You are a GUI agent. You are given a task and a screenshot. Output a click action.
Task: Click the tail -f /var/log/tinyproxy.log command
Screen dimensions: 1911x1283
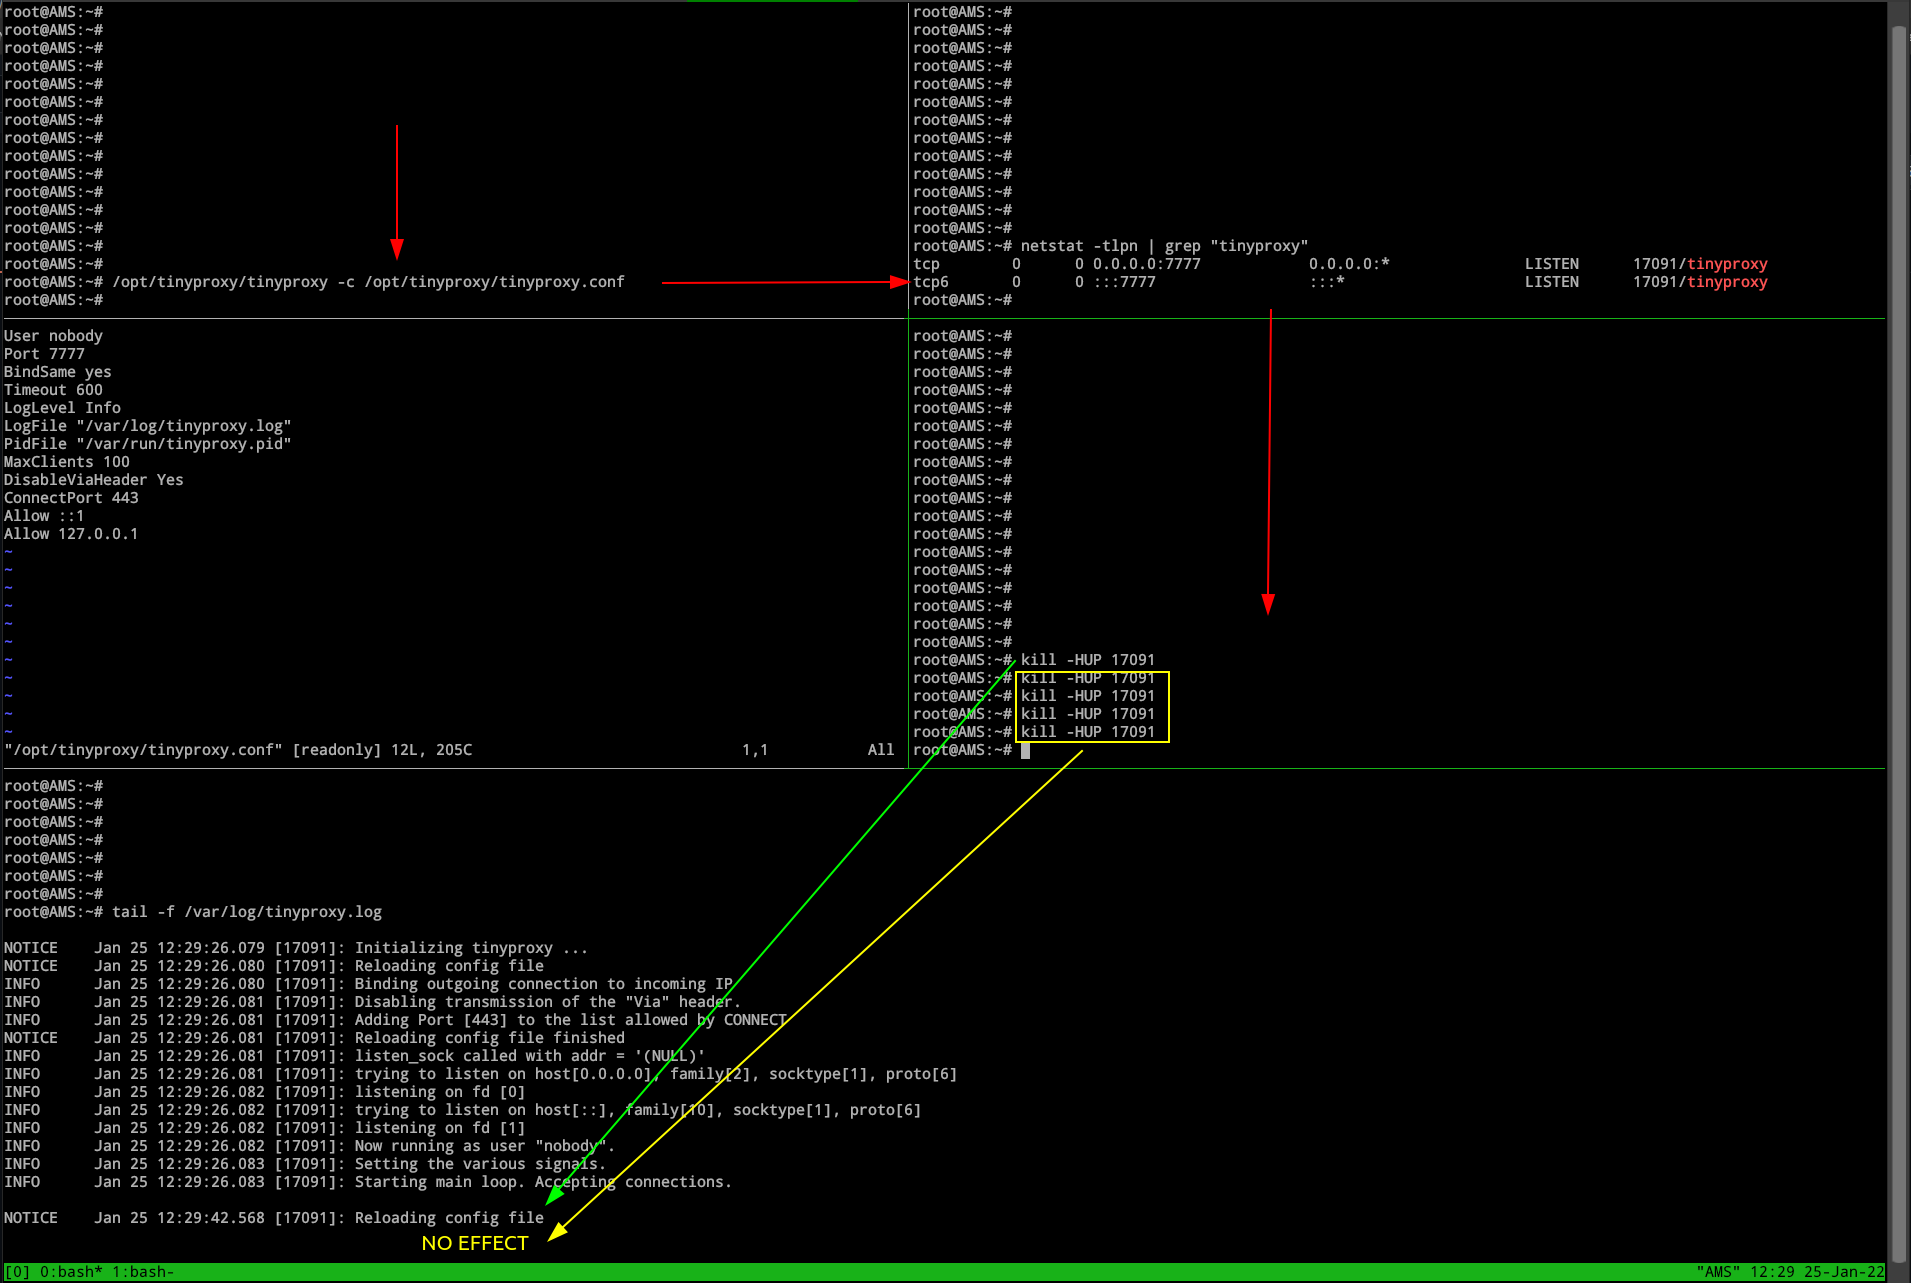pos(247,912)
